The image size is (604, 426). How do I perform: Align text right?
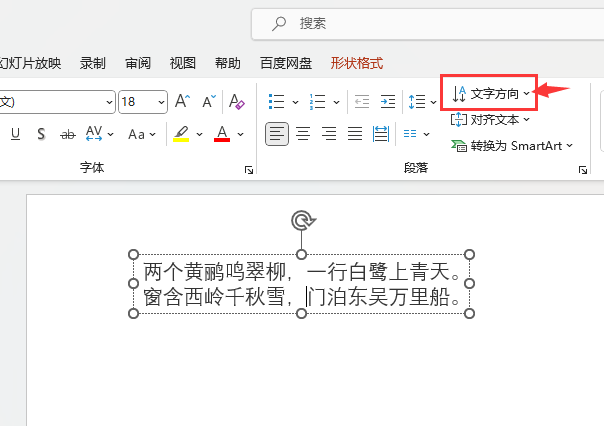coord(329,134)
